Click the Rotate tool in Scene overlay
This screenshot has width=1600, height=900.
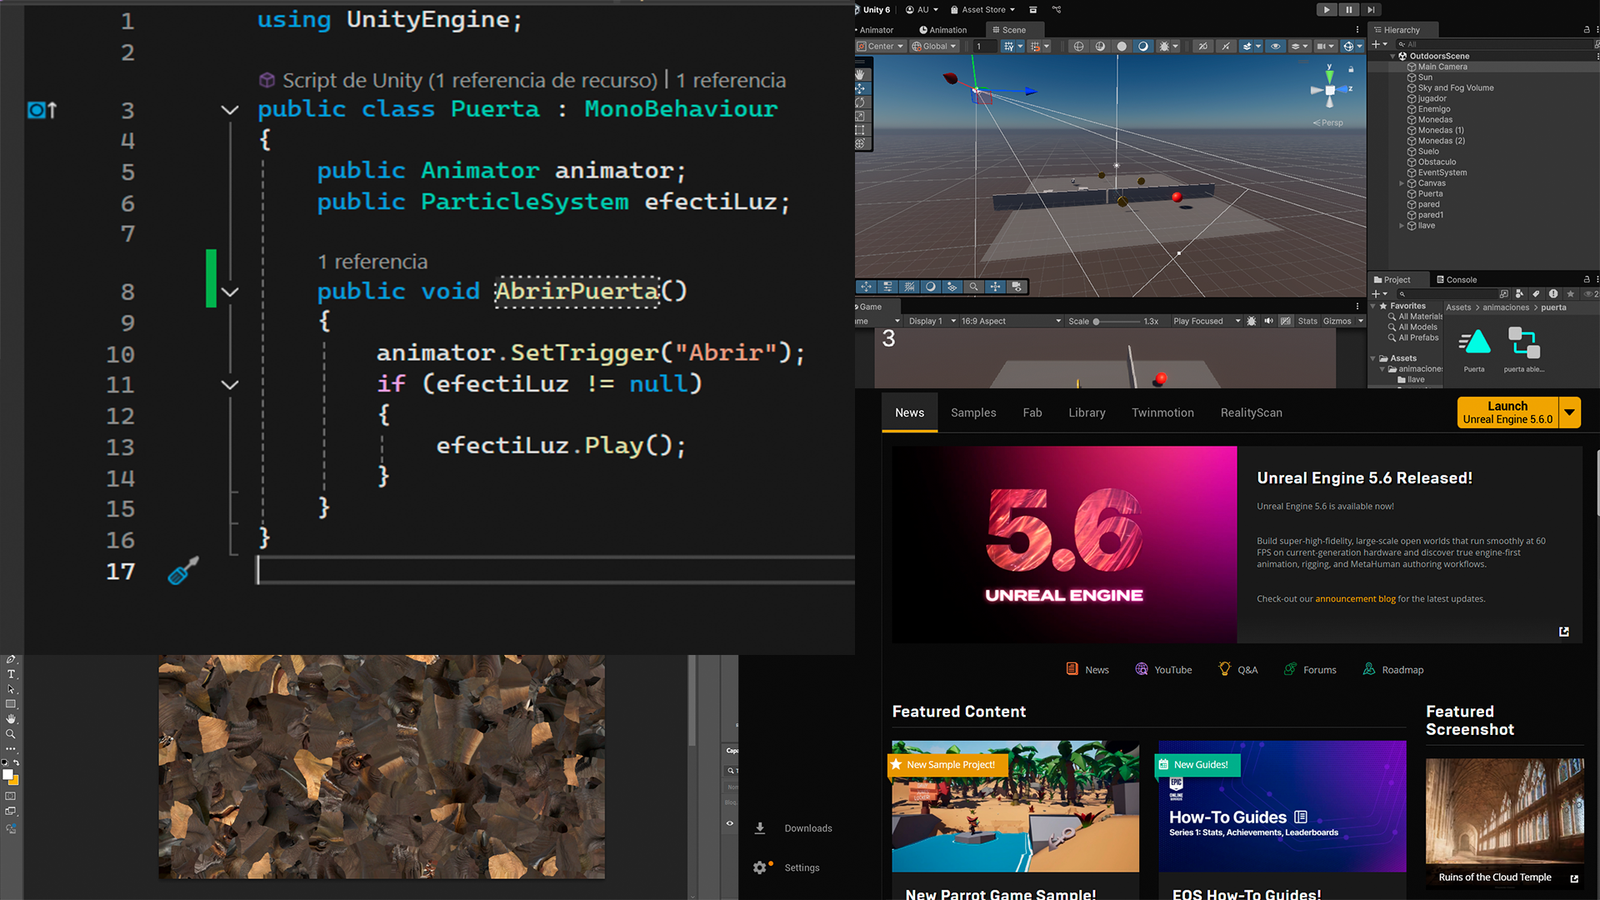pos(860,102)
